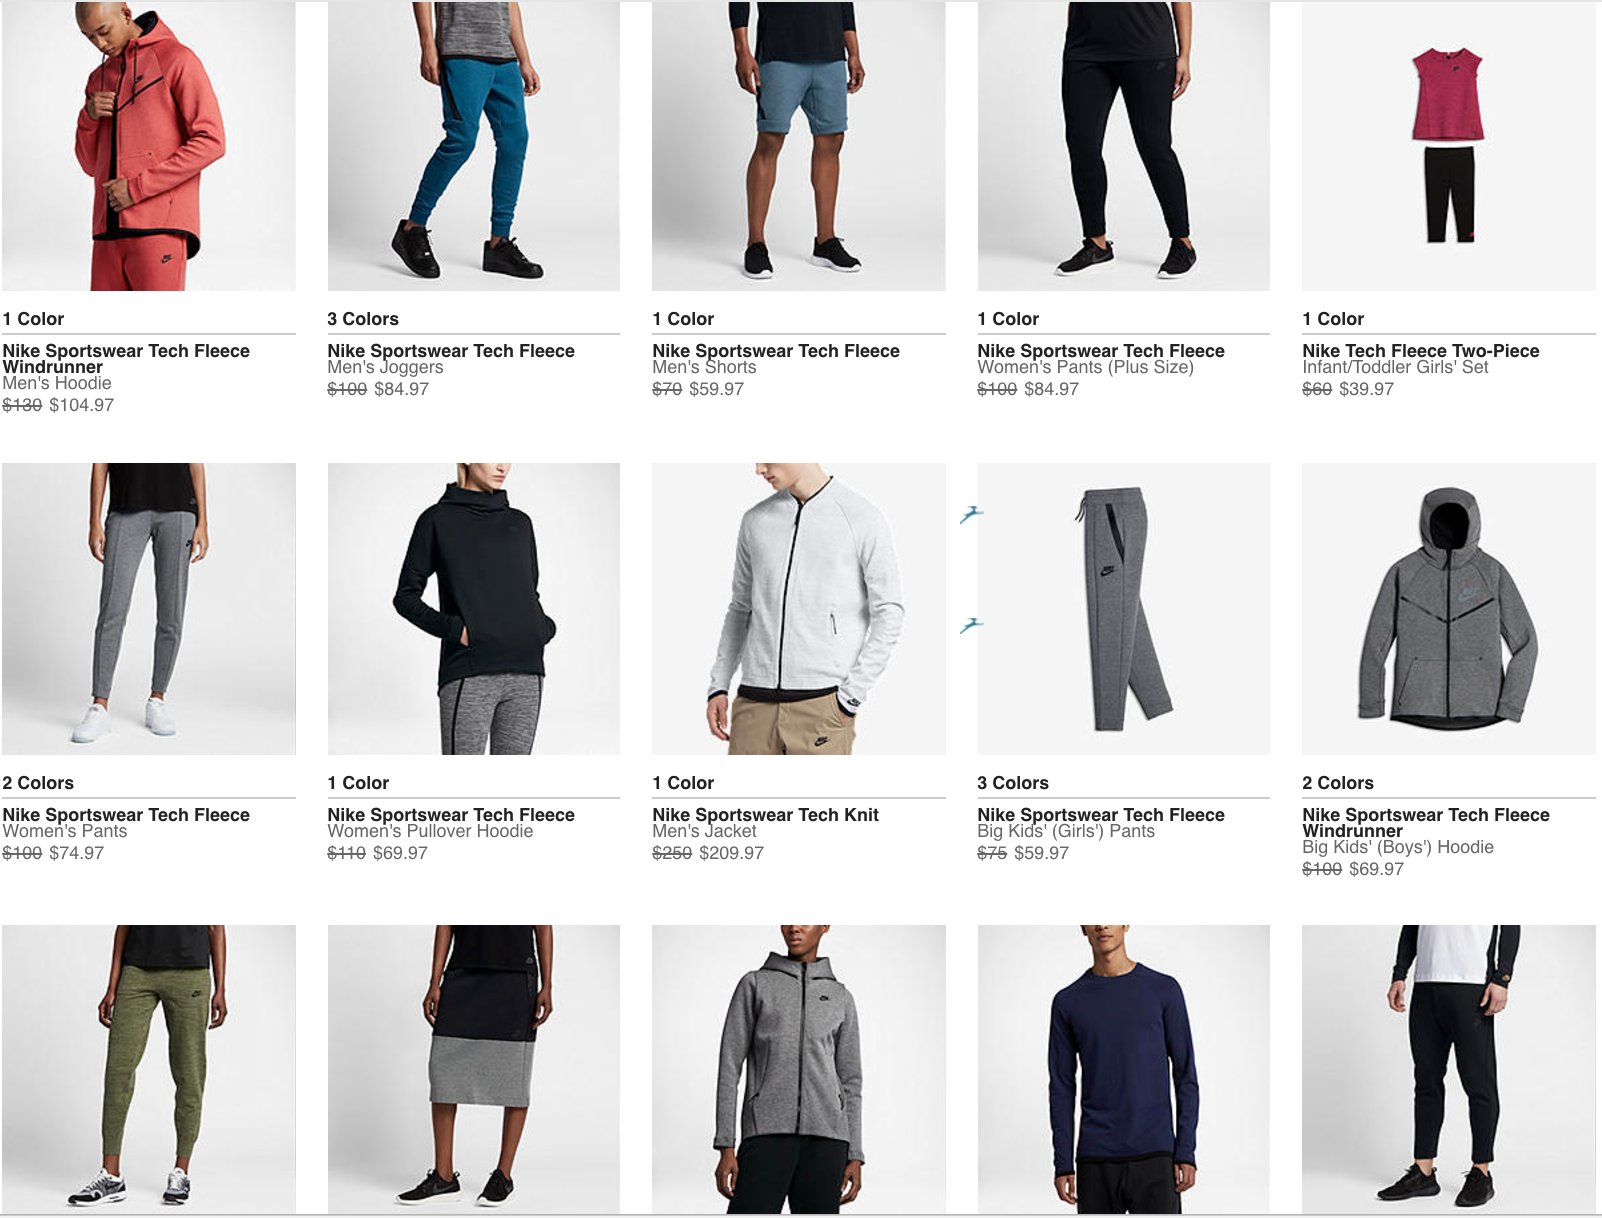Image resolution: width=1602 pixels, height=1218 pixels.
Task: Open the black Women's Pullover Hoodie image
Action: click(x=474, y=608)
